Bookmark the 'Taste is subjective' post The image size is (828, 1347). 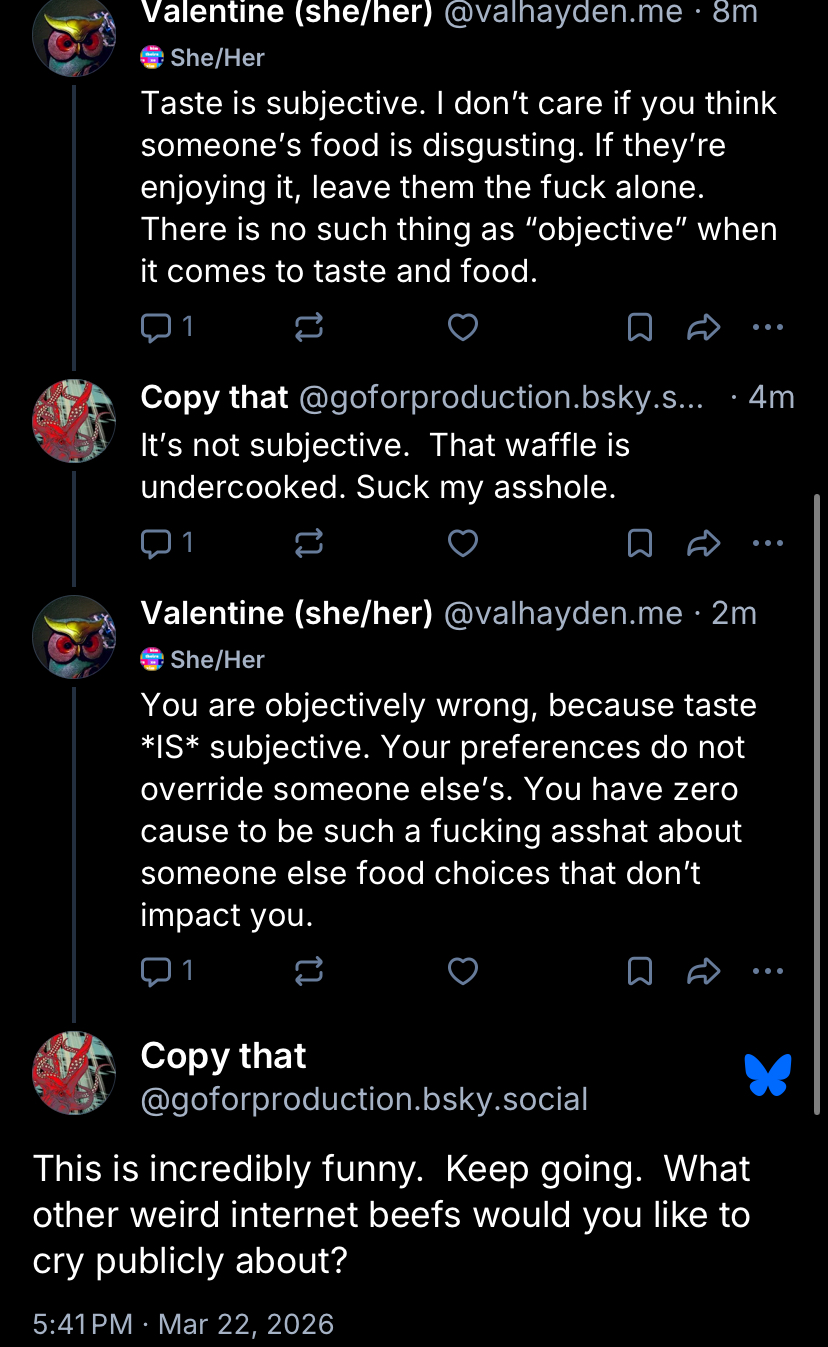tap(639, 327)
